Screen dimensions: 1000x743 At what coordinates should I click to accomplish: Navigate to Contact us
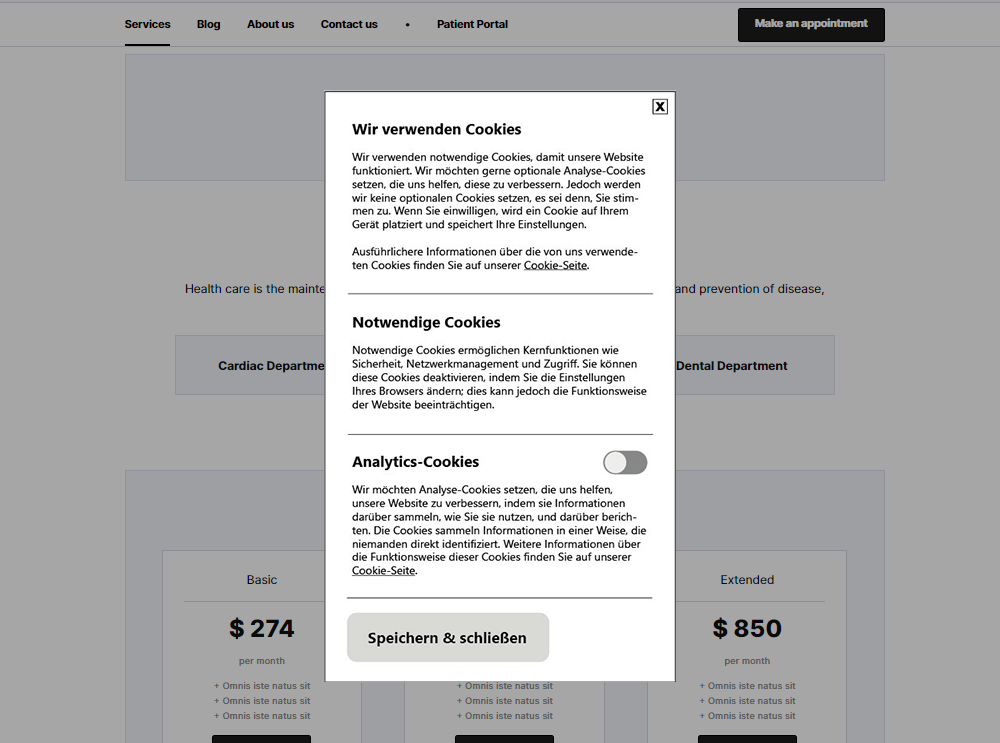coord(349,24)
